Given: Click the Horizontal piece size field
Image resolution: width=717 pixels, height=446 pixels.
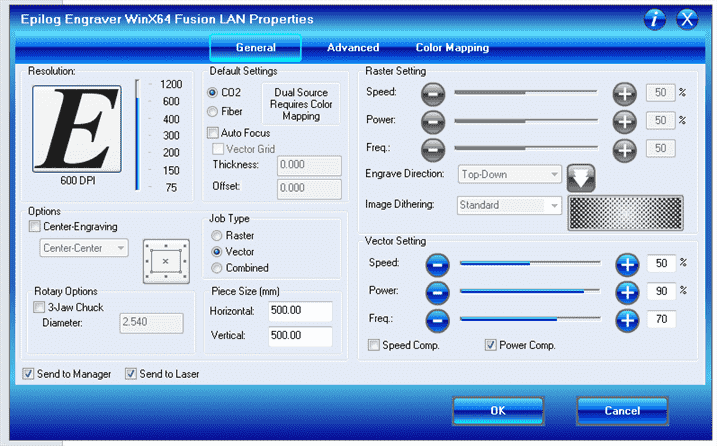Looking at the screenshot, I should pyautogui.click(x=300, y=311).
